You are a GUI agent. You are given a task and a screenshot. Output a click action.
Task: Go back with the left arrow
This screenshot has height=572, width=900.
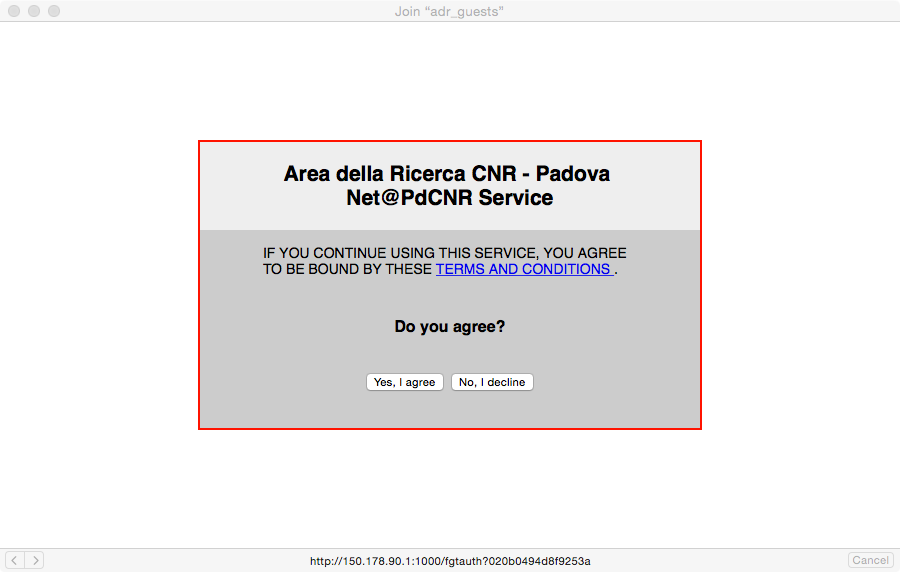pyautogui.click(x=14, y=560)
